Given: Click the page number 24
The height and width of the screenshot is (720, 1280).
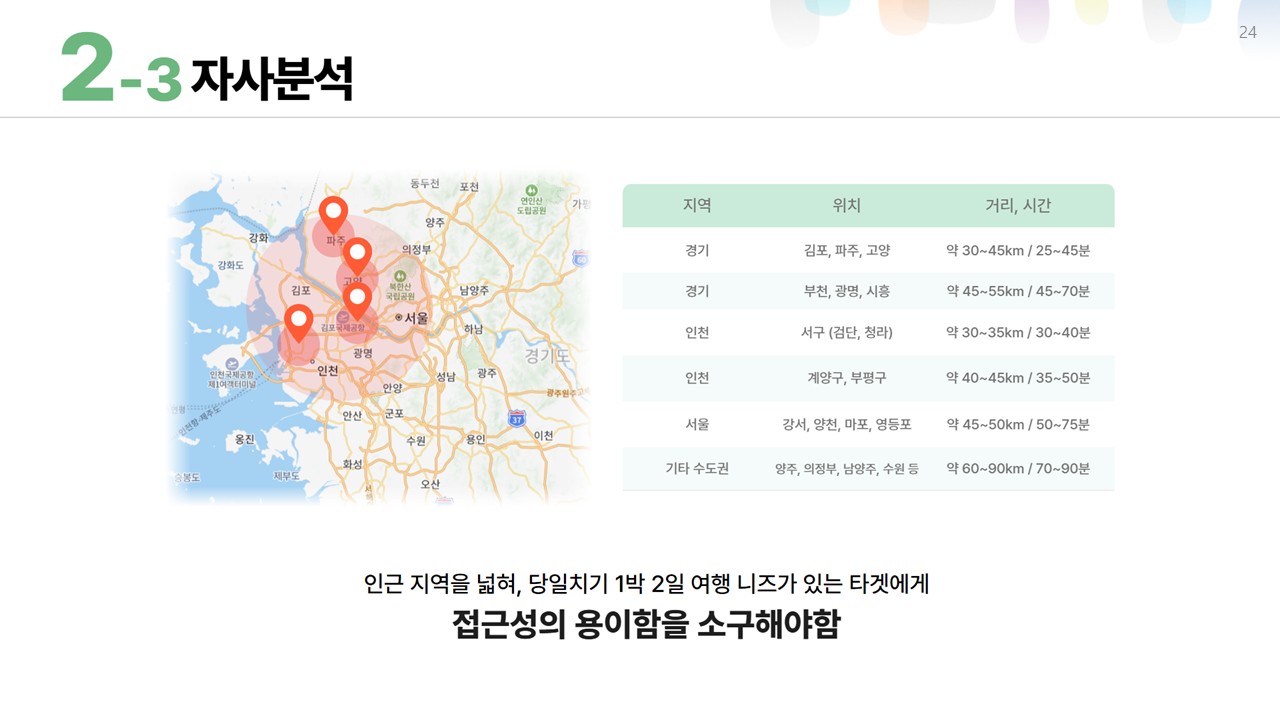Looking at the screenshot, I should 1247,32.
